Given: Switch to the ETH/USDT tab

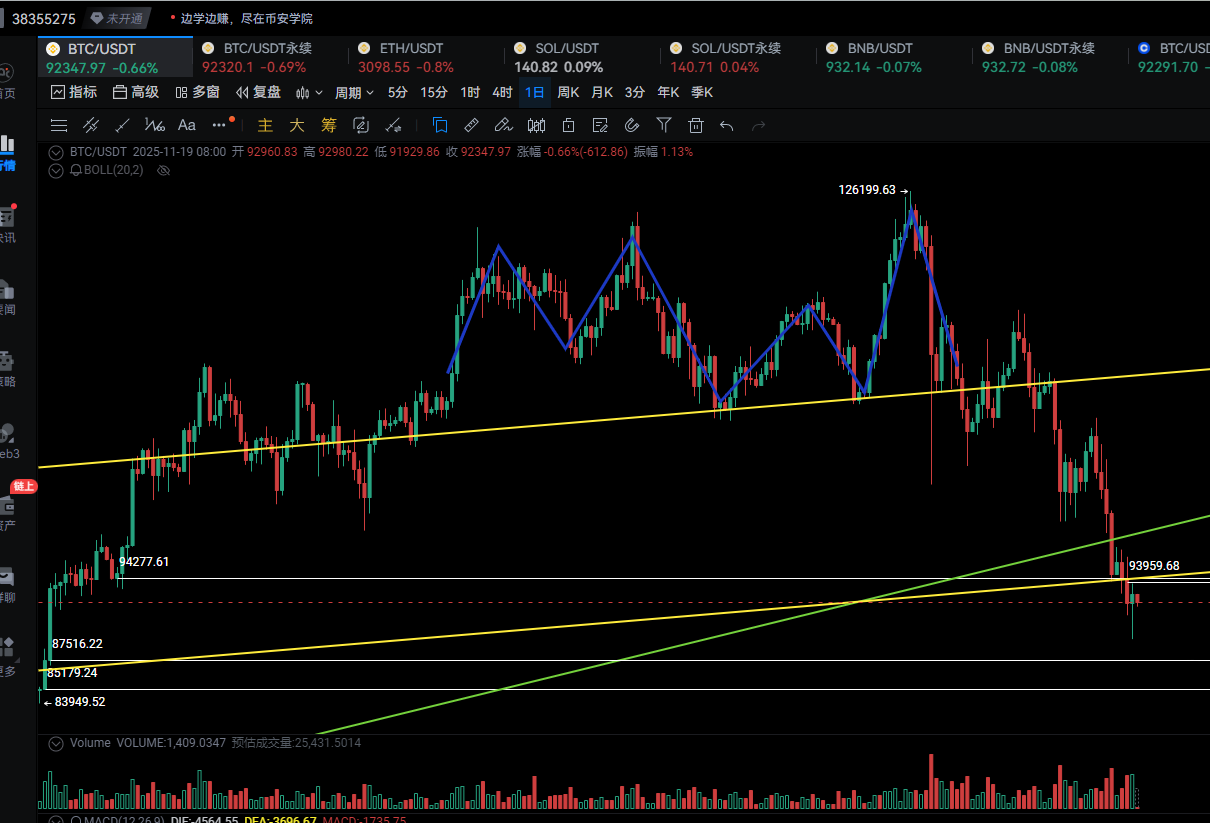Looking at the screenshot, I should (x=410, y=57).
